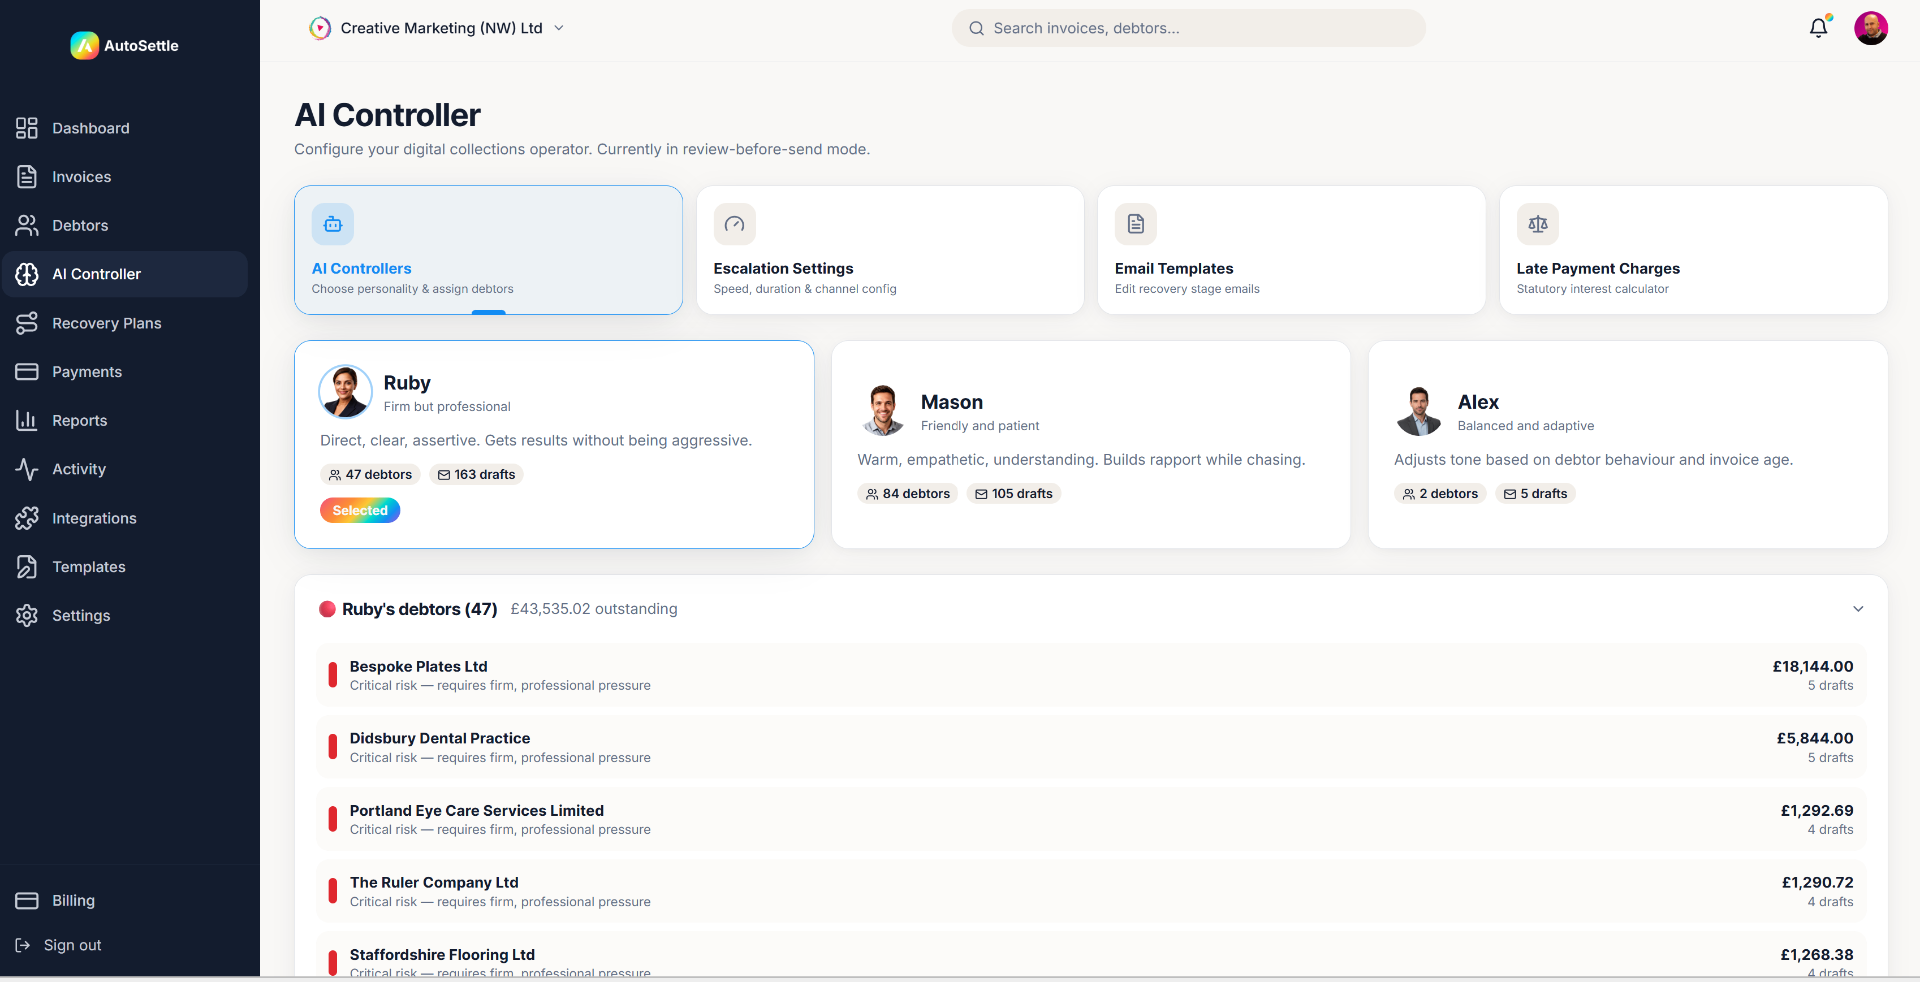Viewport: 1920px width, 982px height.
Task: Open the Creative Marketing (NW) Ltd company dropdown
Action: (437, 28)
